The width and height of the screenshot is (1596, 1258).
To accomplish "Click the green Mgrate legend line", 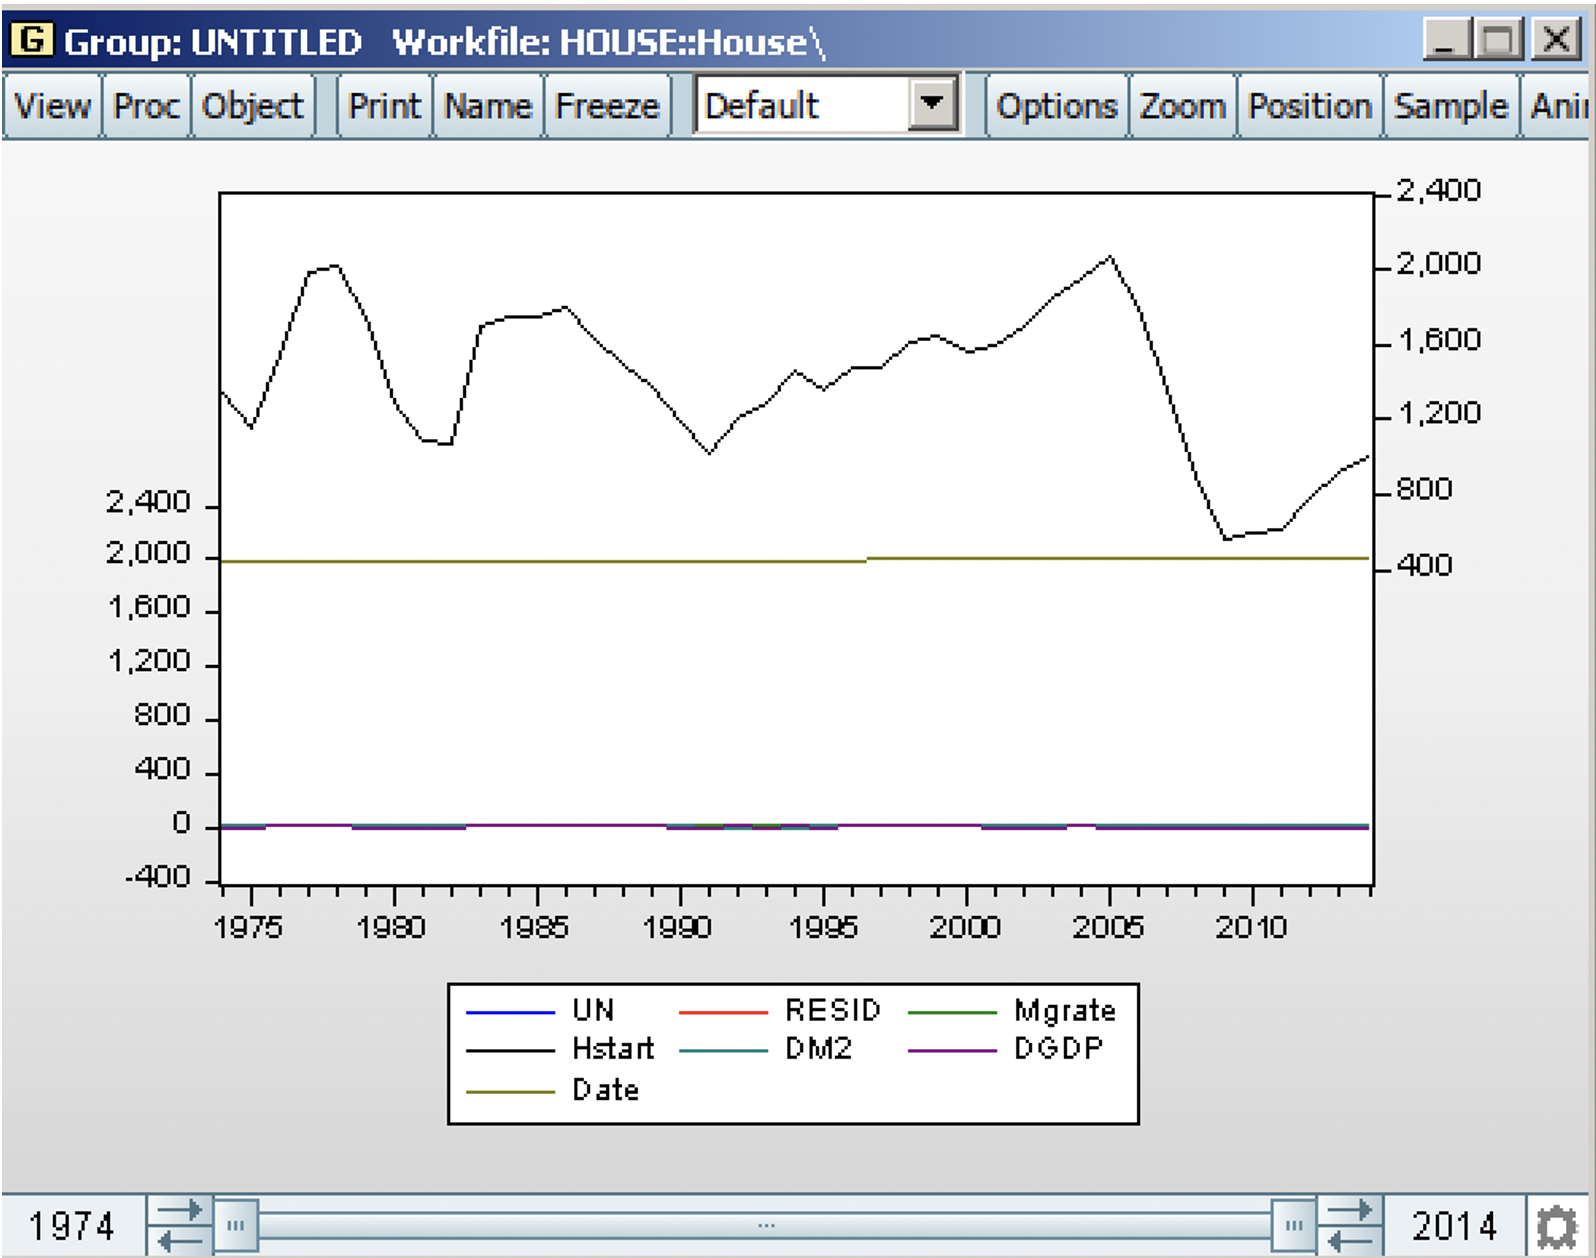I will point(952,1013).
